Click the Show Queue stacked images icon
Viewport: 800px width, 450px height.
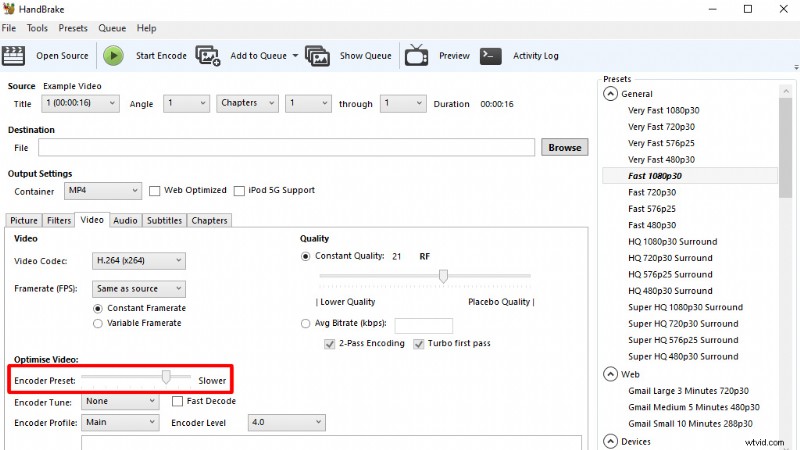pyautogui.click(x=317, y=56)
